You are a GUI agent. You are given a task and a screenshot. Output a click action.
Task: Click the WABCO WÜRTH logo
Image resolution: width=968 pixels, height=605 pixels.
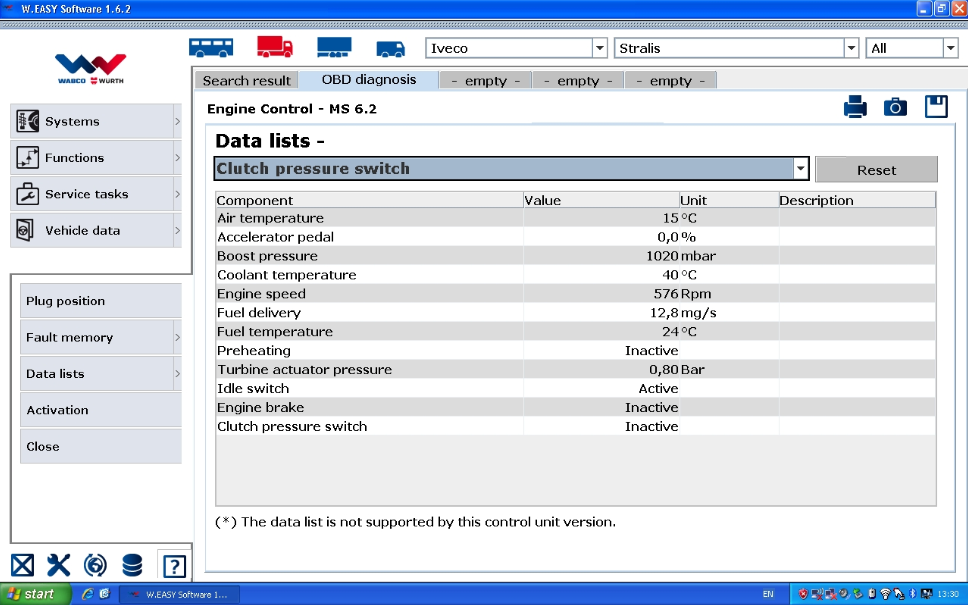click(x=91, y=69)
